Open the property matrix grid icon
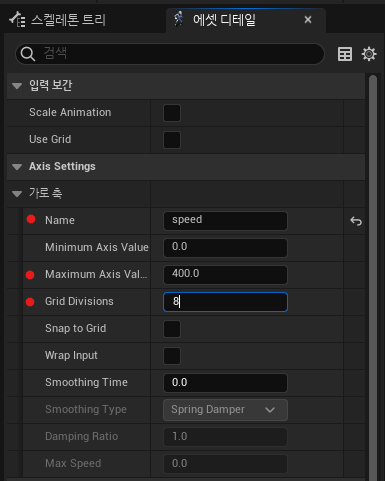Image resolution: width=385 pixels, height=481 pixels. (x=345, y=54)
